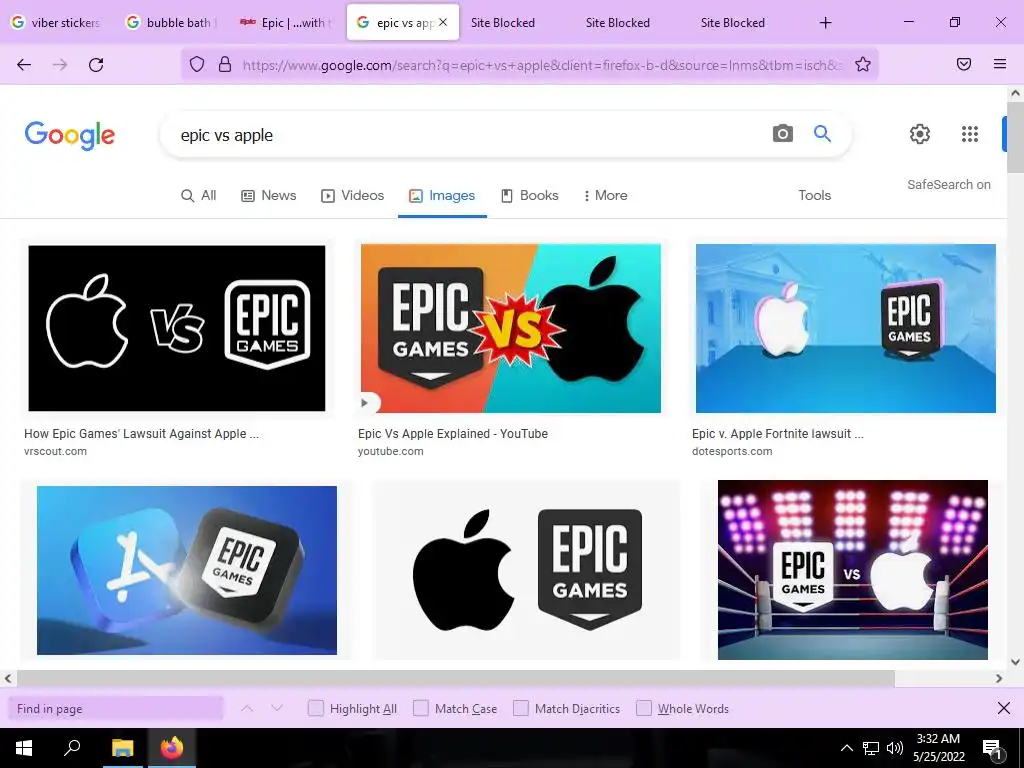Open black Apple vs Epic Games thumbnail
1024x768 pixels.
pyautogui.click(x=527, y=569)
